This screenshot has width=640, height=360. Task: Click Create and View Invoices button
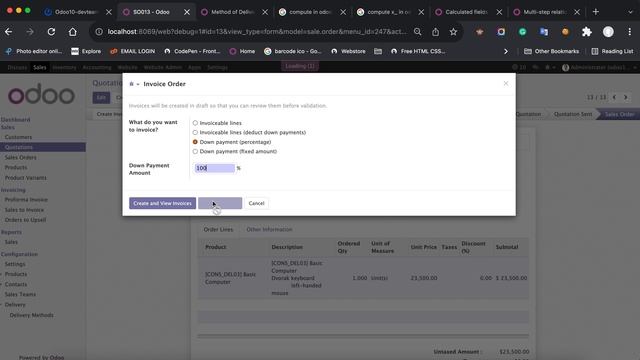point(162,203)
